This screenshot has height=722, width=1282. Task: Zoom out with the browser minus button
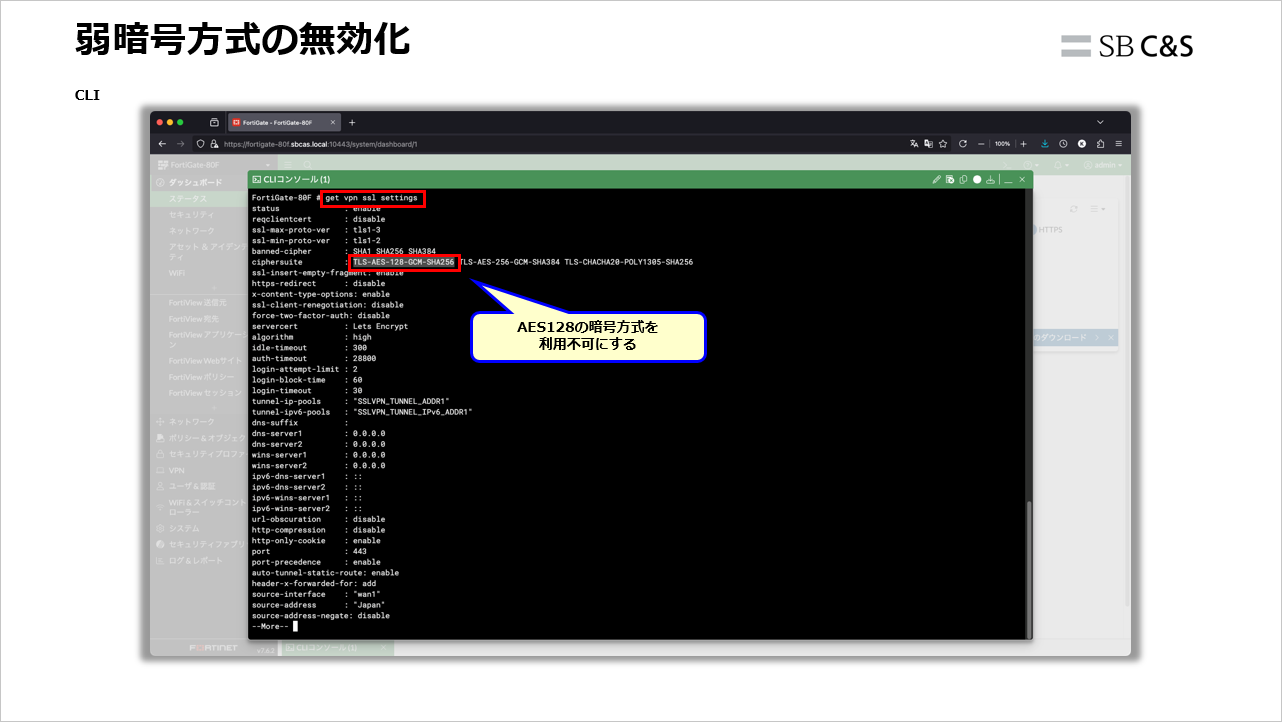pos(982,144)
